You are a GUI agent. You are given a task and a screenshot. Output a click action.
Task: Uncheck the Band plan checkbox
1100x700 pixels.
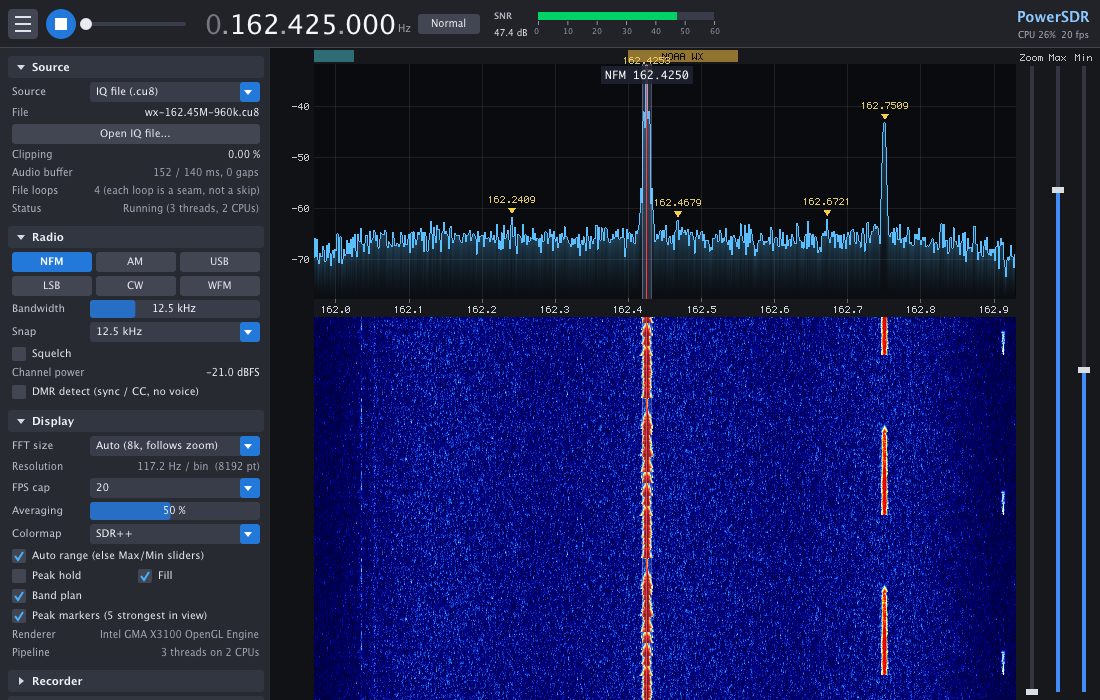click(19, 595)
